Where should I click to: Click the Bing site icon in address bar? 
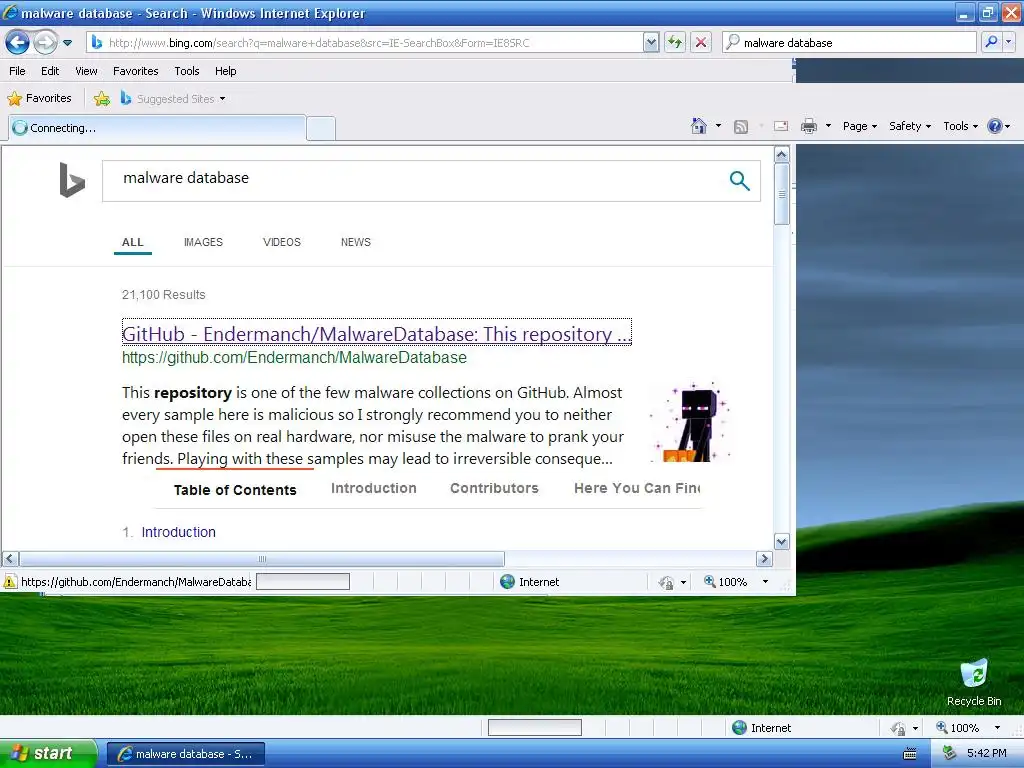point(97,42)
